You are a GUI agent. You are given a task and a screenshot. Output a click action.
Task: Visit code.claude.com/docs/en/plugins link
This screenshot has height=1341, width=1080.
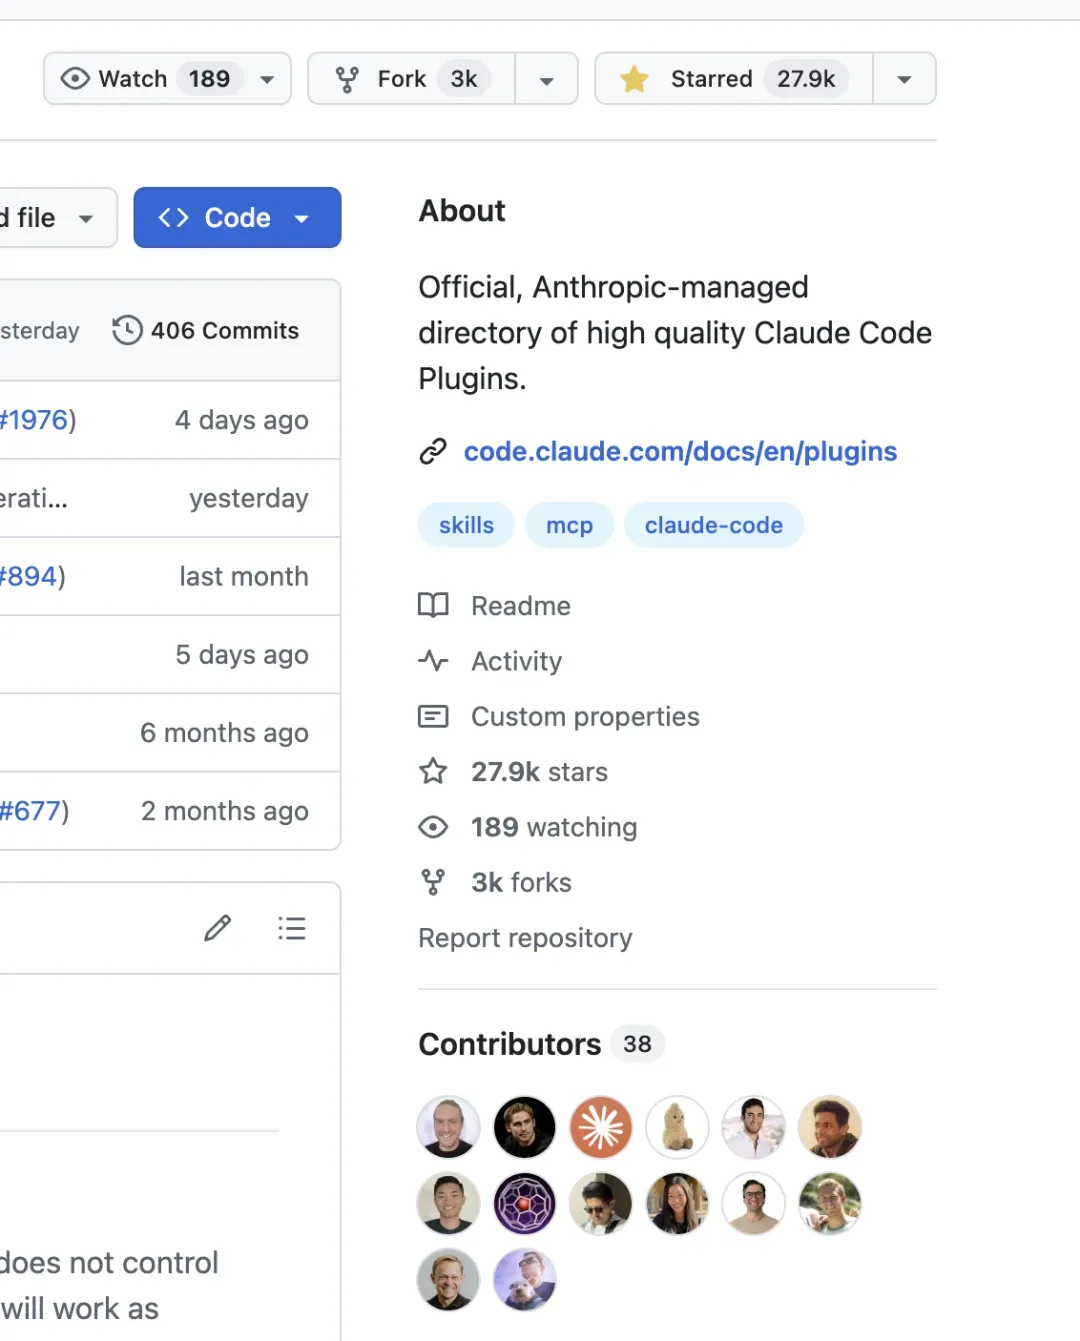[680, 451]
